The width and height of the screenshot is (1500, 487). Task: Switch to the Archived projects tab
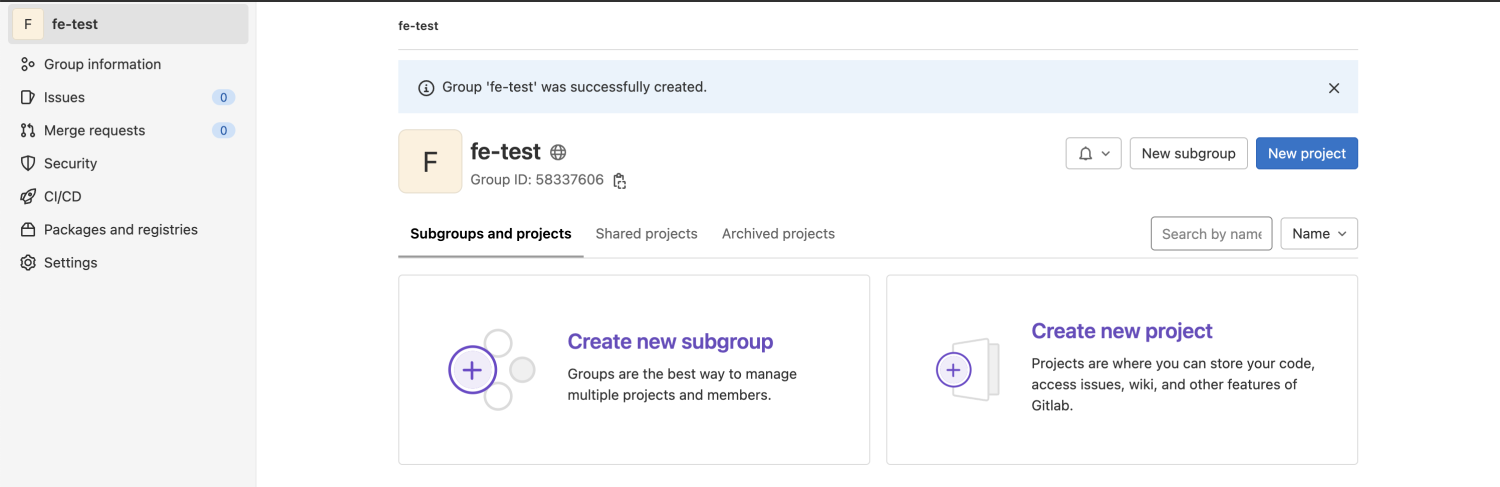(x=778, y=233)
